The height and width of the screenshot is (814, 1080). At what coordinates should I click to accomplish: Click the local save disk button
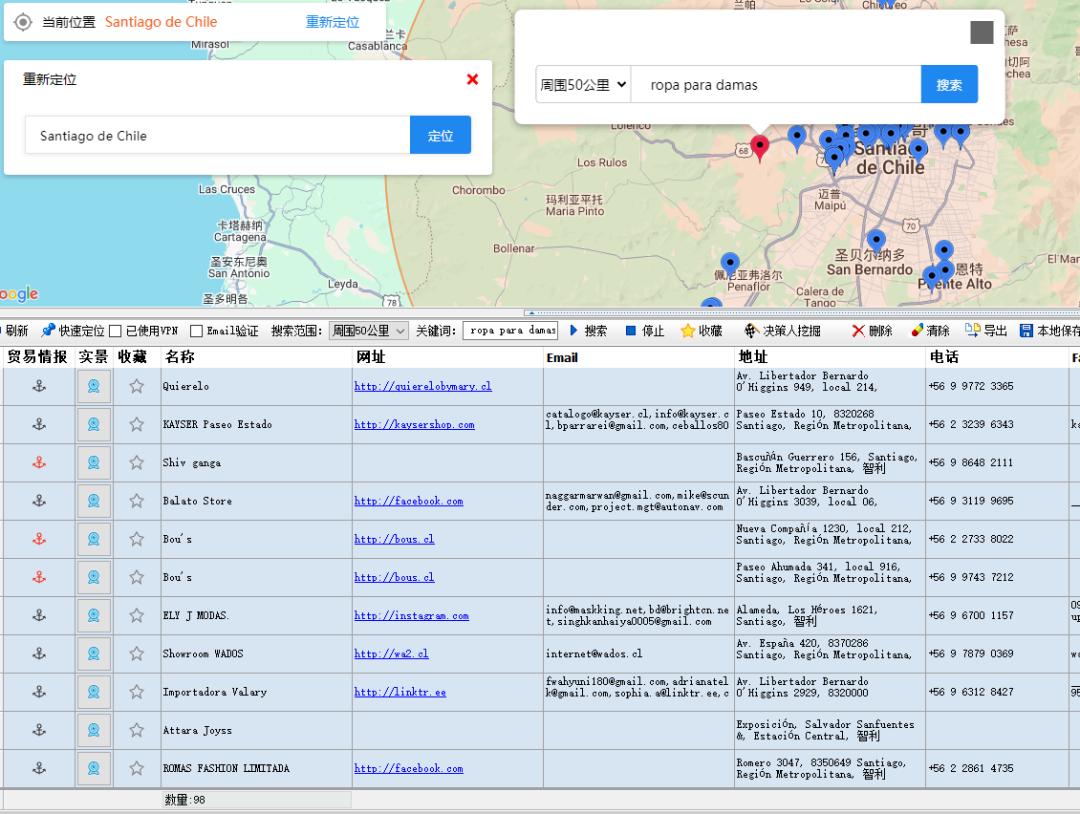pos(1049,331)
